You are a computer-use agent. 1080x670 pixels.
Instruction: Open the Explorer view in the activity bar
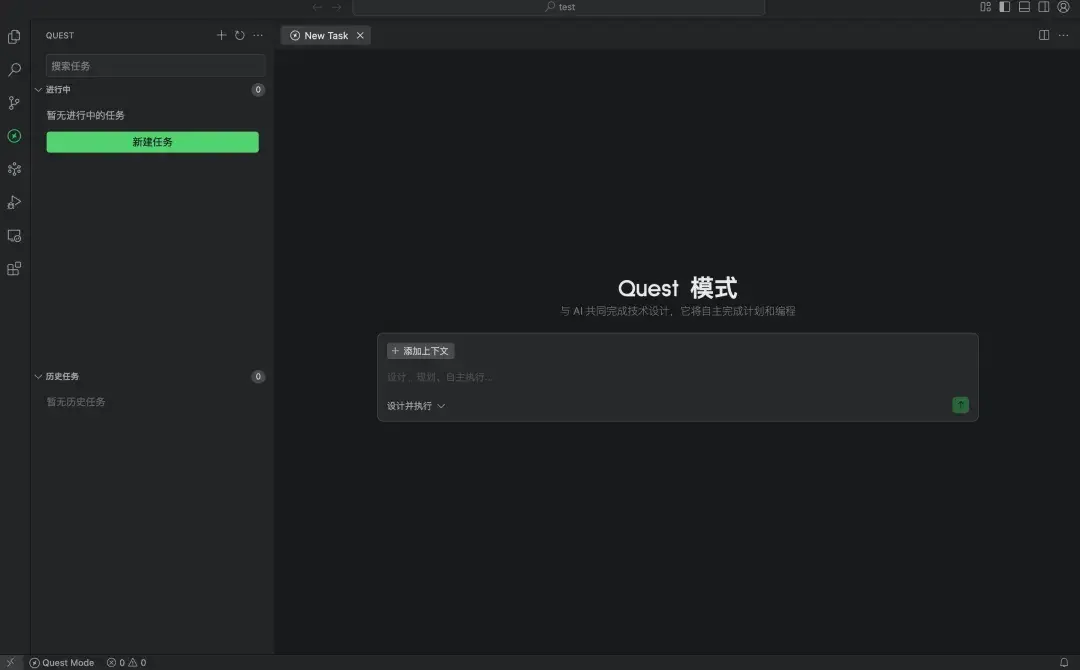click(x=13, y=36)
